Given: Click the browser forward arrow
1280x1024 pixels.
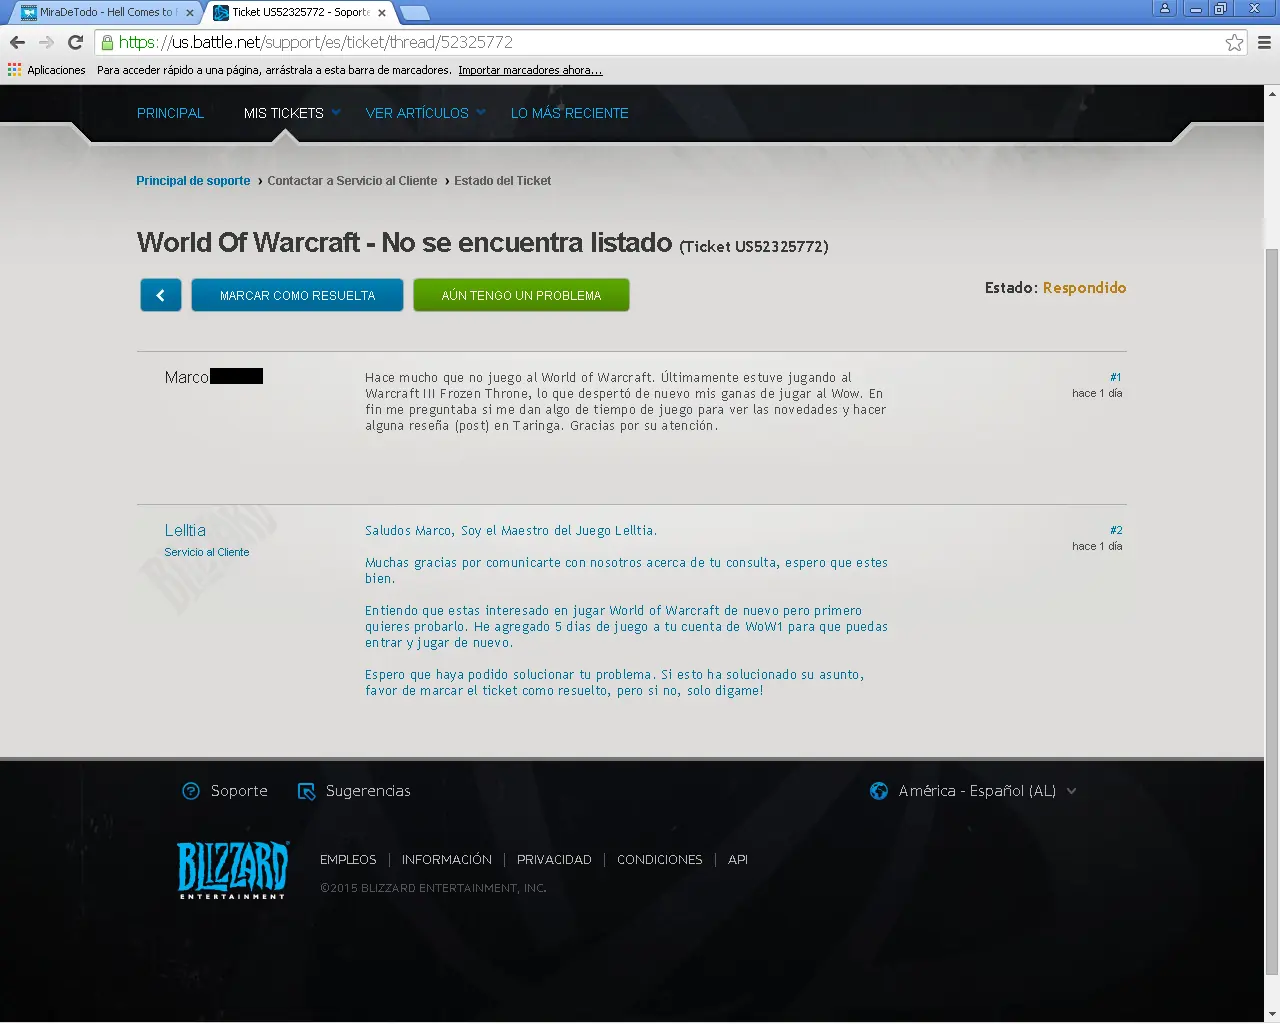Looking at the screenshot, I should (x=46, y=42).
